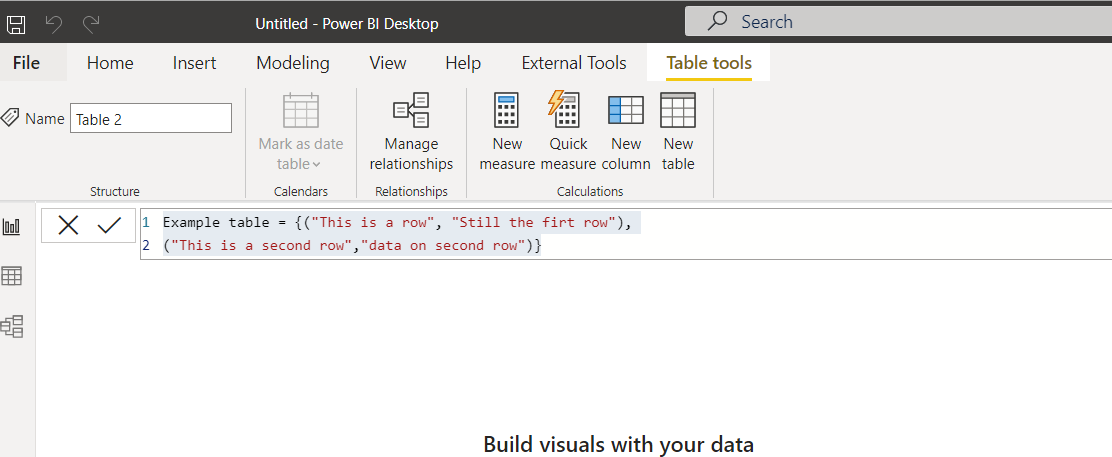Click "Still the firt row" string in formula
1112x457 pixels.
(534, 222)
